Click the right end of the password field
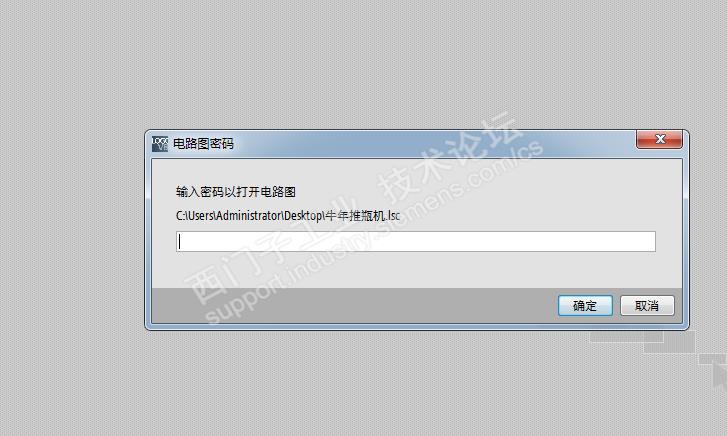Viewport: 727px width, 436px height. pyautogui.click(x=647, y=242)
